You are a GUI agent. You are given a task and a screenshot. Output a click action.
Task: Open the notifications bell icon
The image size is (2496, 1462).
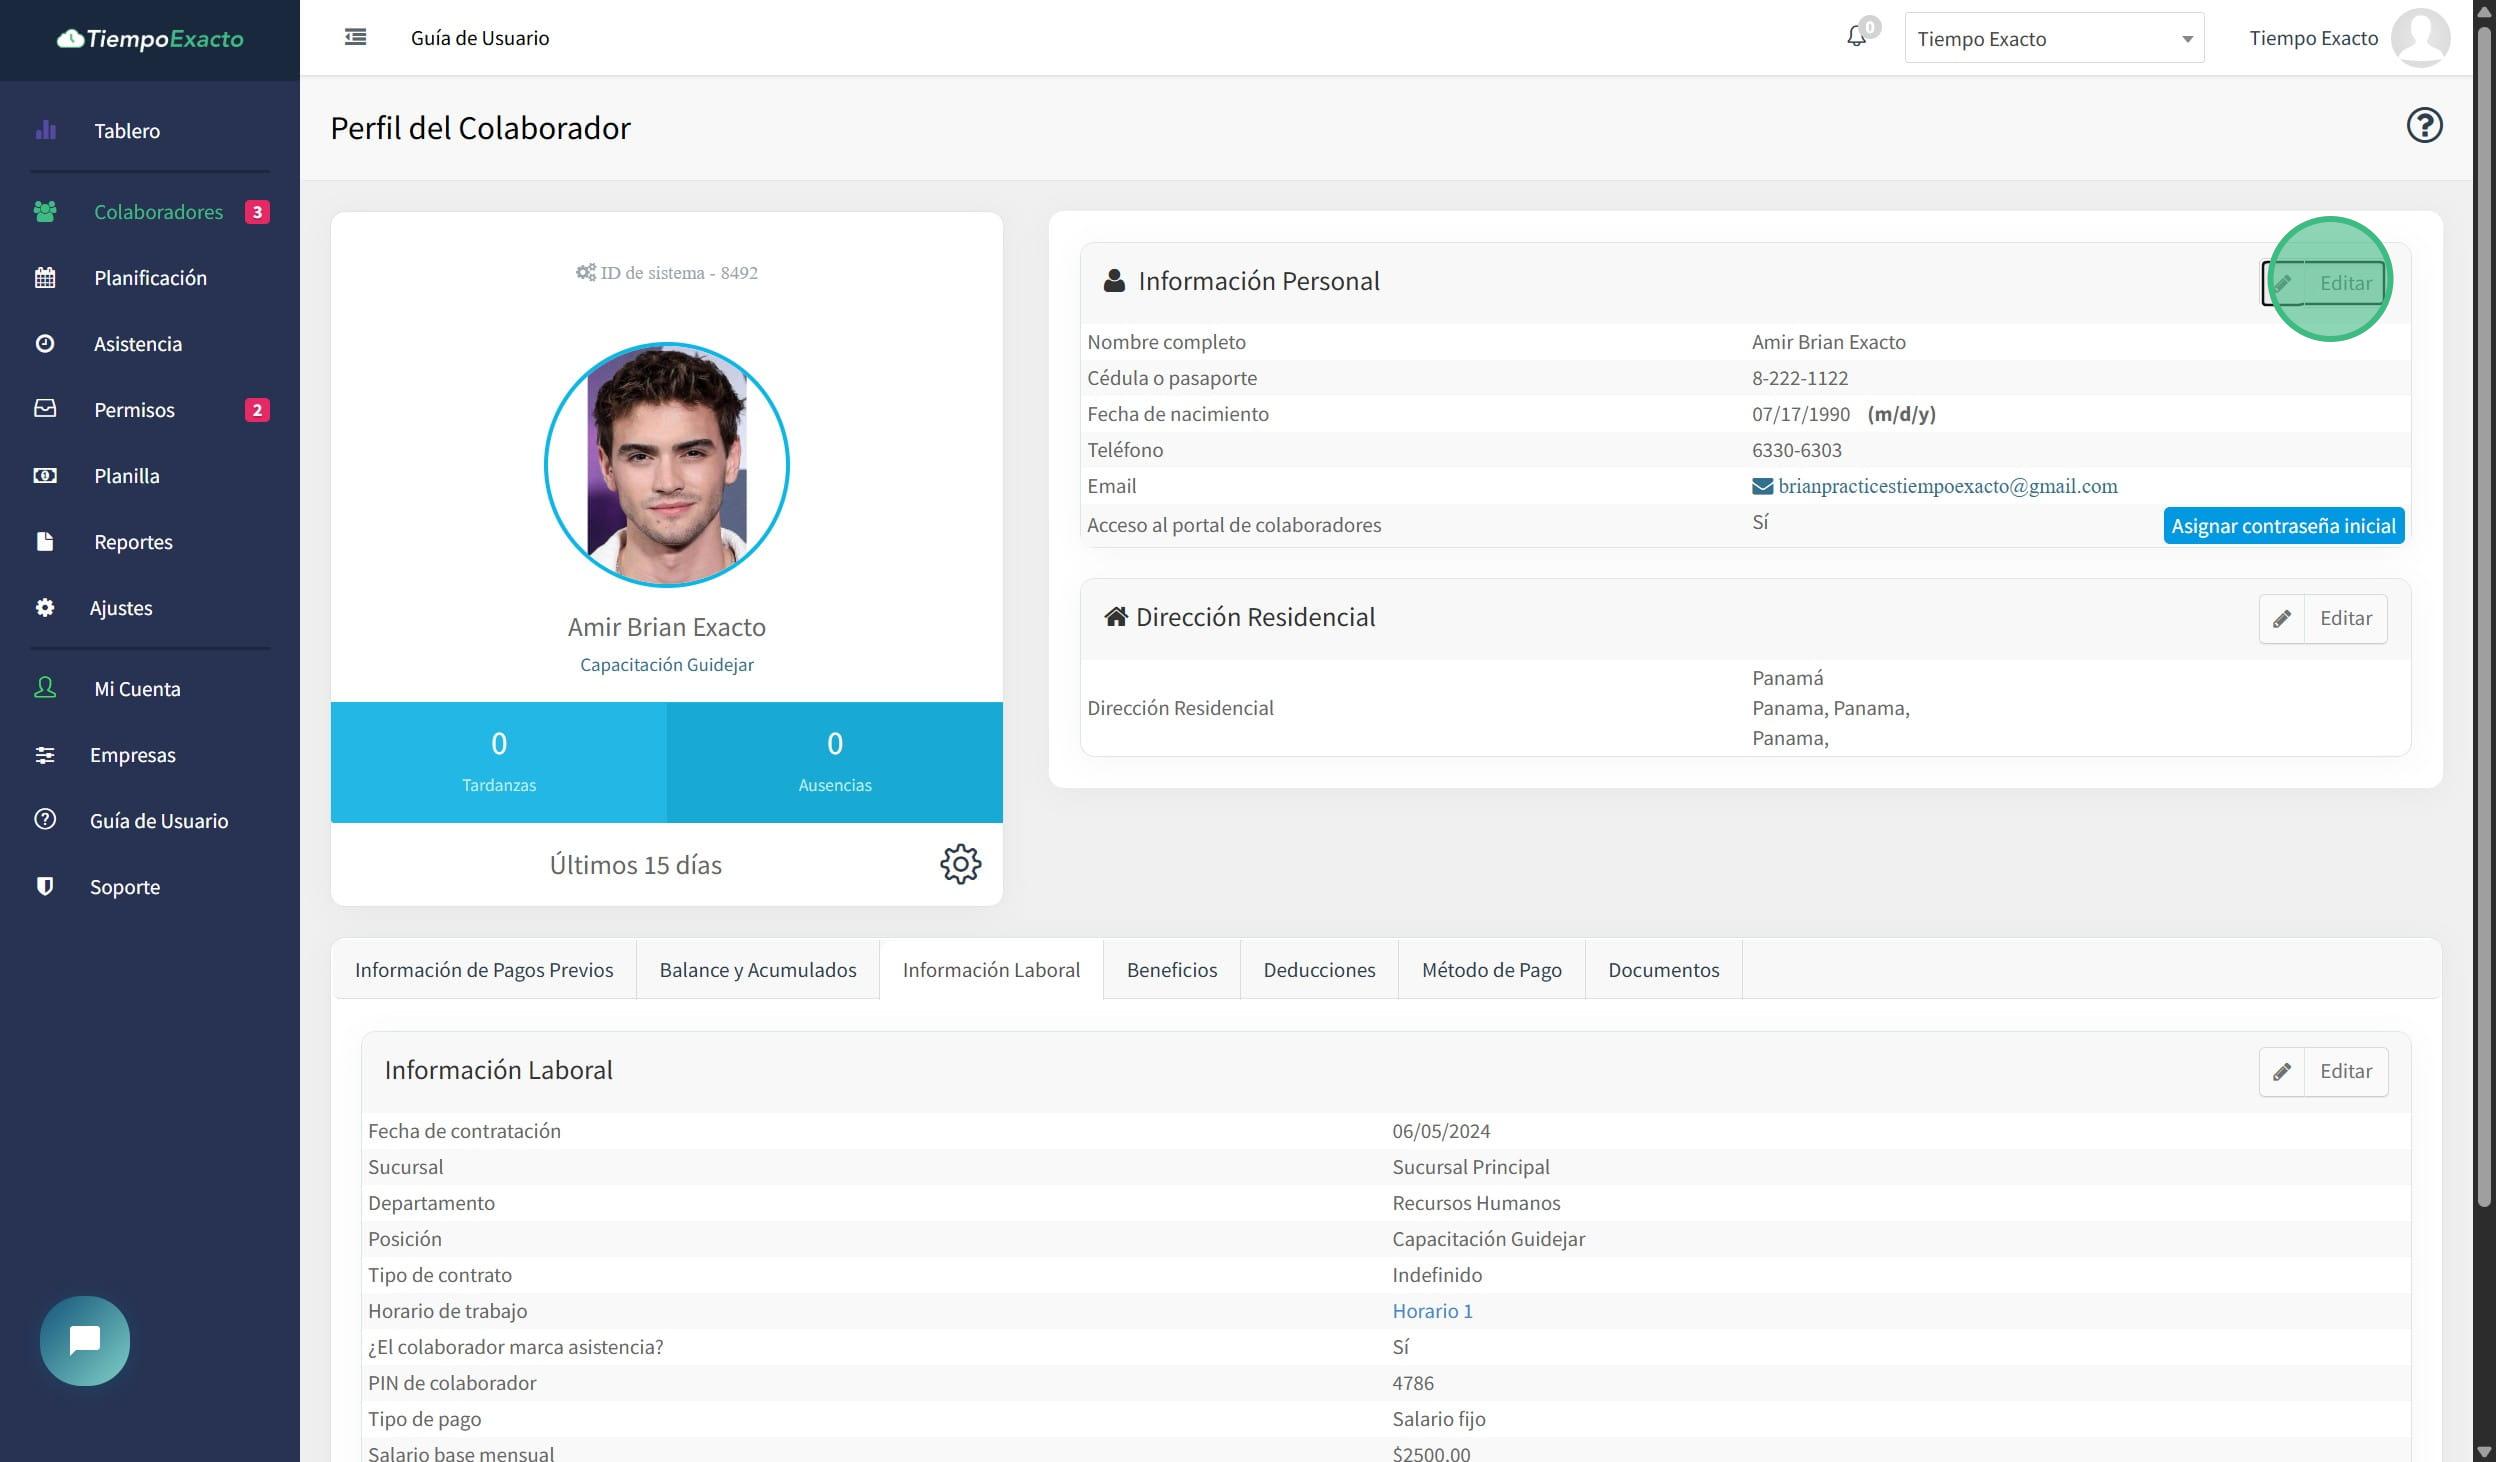(1856, 37)
